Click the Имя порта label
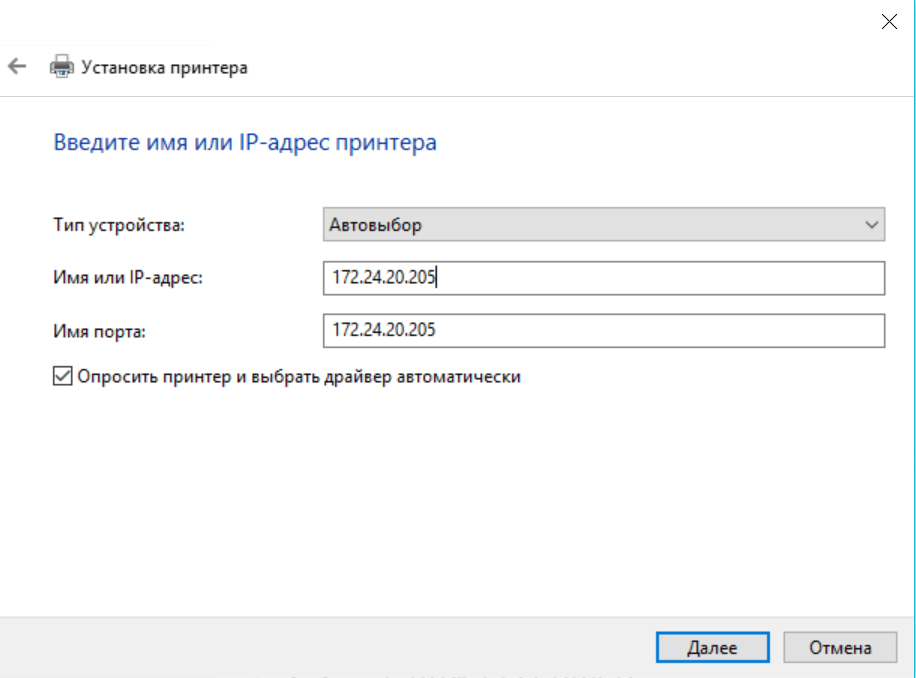 [99, 331]
